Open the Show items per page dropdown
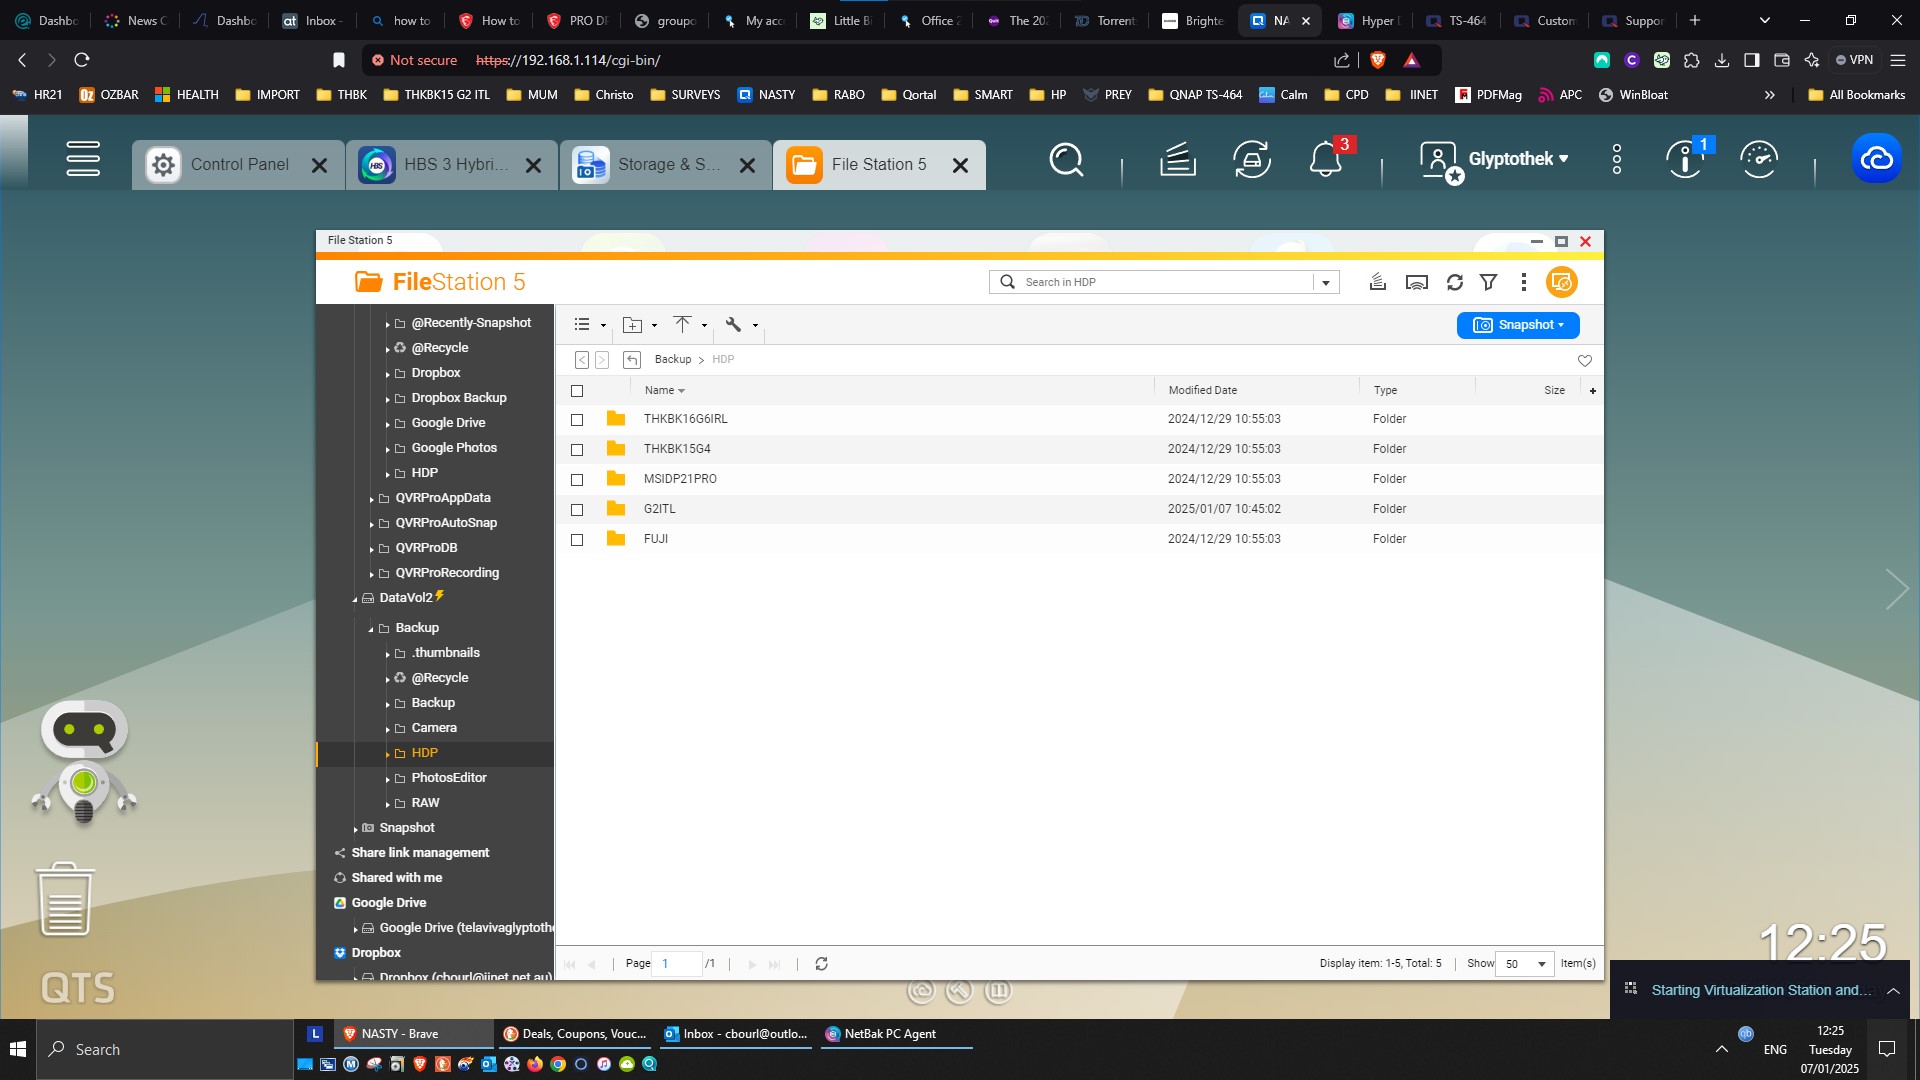This screenshot has width=1920, height=1080. (1525, 964)
